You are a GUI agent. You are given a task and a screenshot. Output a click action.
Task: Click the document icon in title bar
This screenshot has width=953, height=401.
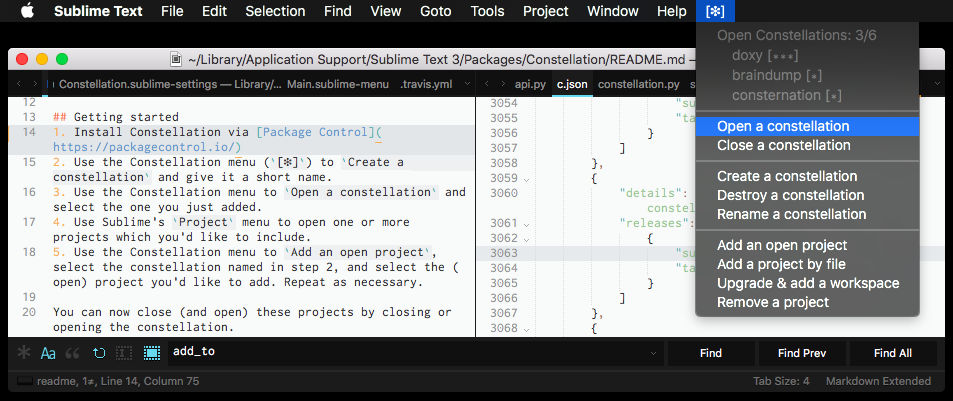(x=176, y=60)
